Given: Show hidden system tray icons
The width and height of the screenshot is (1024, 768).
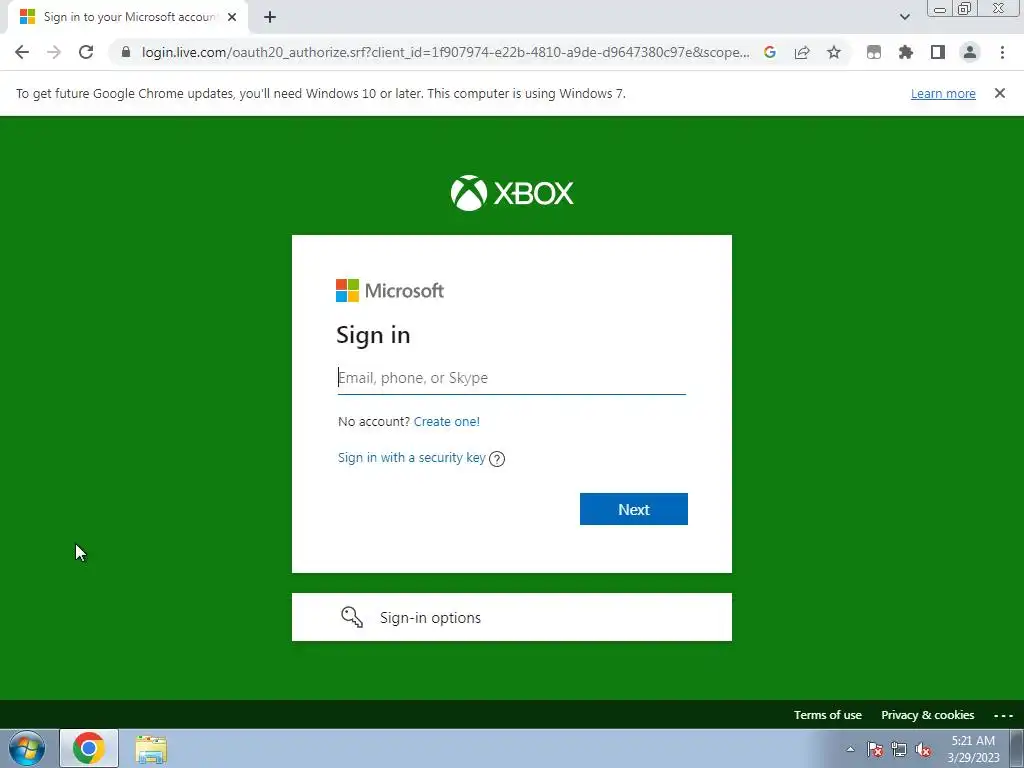Looking at the screenshot, I should pyautogui.click(x=850, y=749).
